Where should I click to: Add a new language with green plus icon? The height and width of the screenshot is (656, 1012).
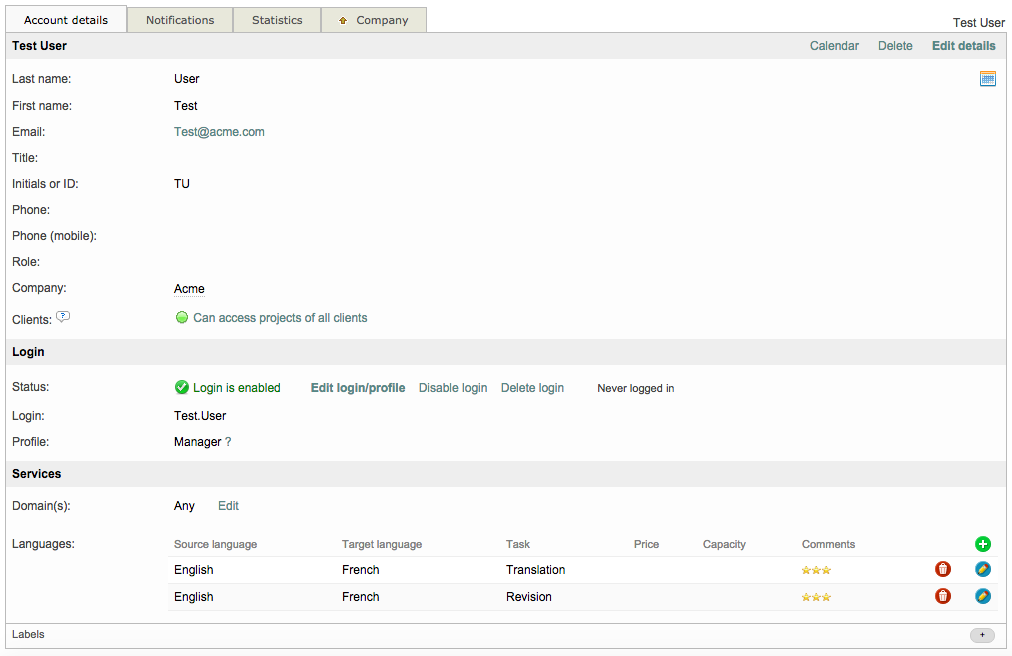982,544
